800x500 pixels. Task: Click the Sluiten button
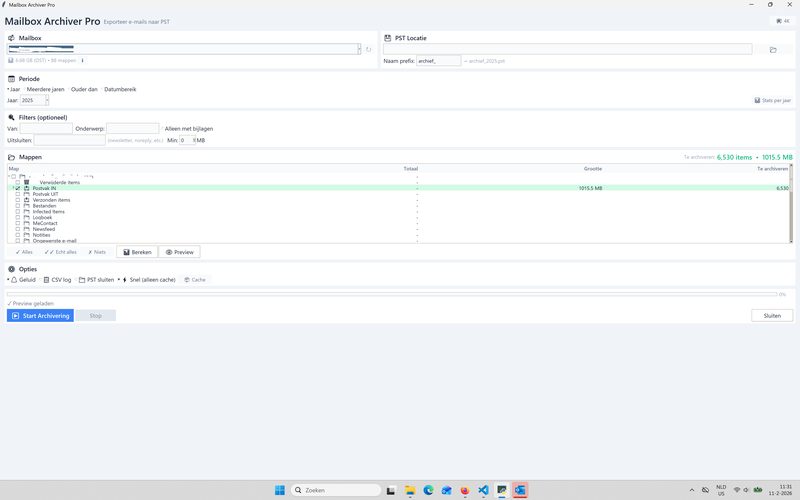pos(772,316)
